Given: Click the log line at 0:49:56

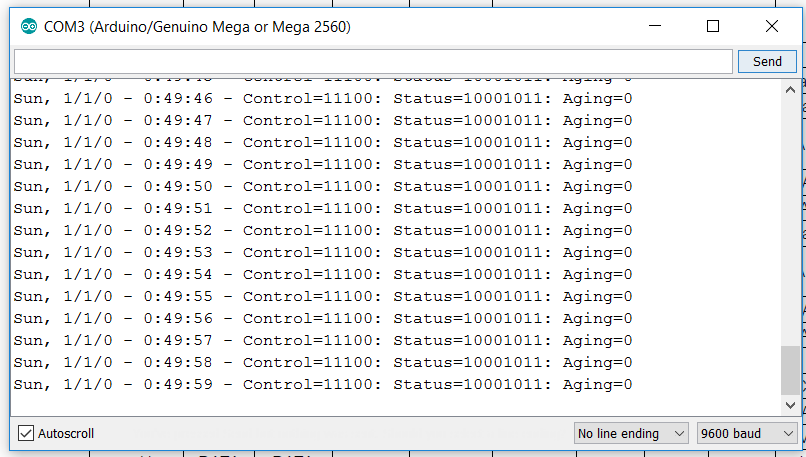Looking at the screenshot, I should pos(323,319).
